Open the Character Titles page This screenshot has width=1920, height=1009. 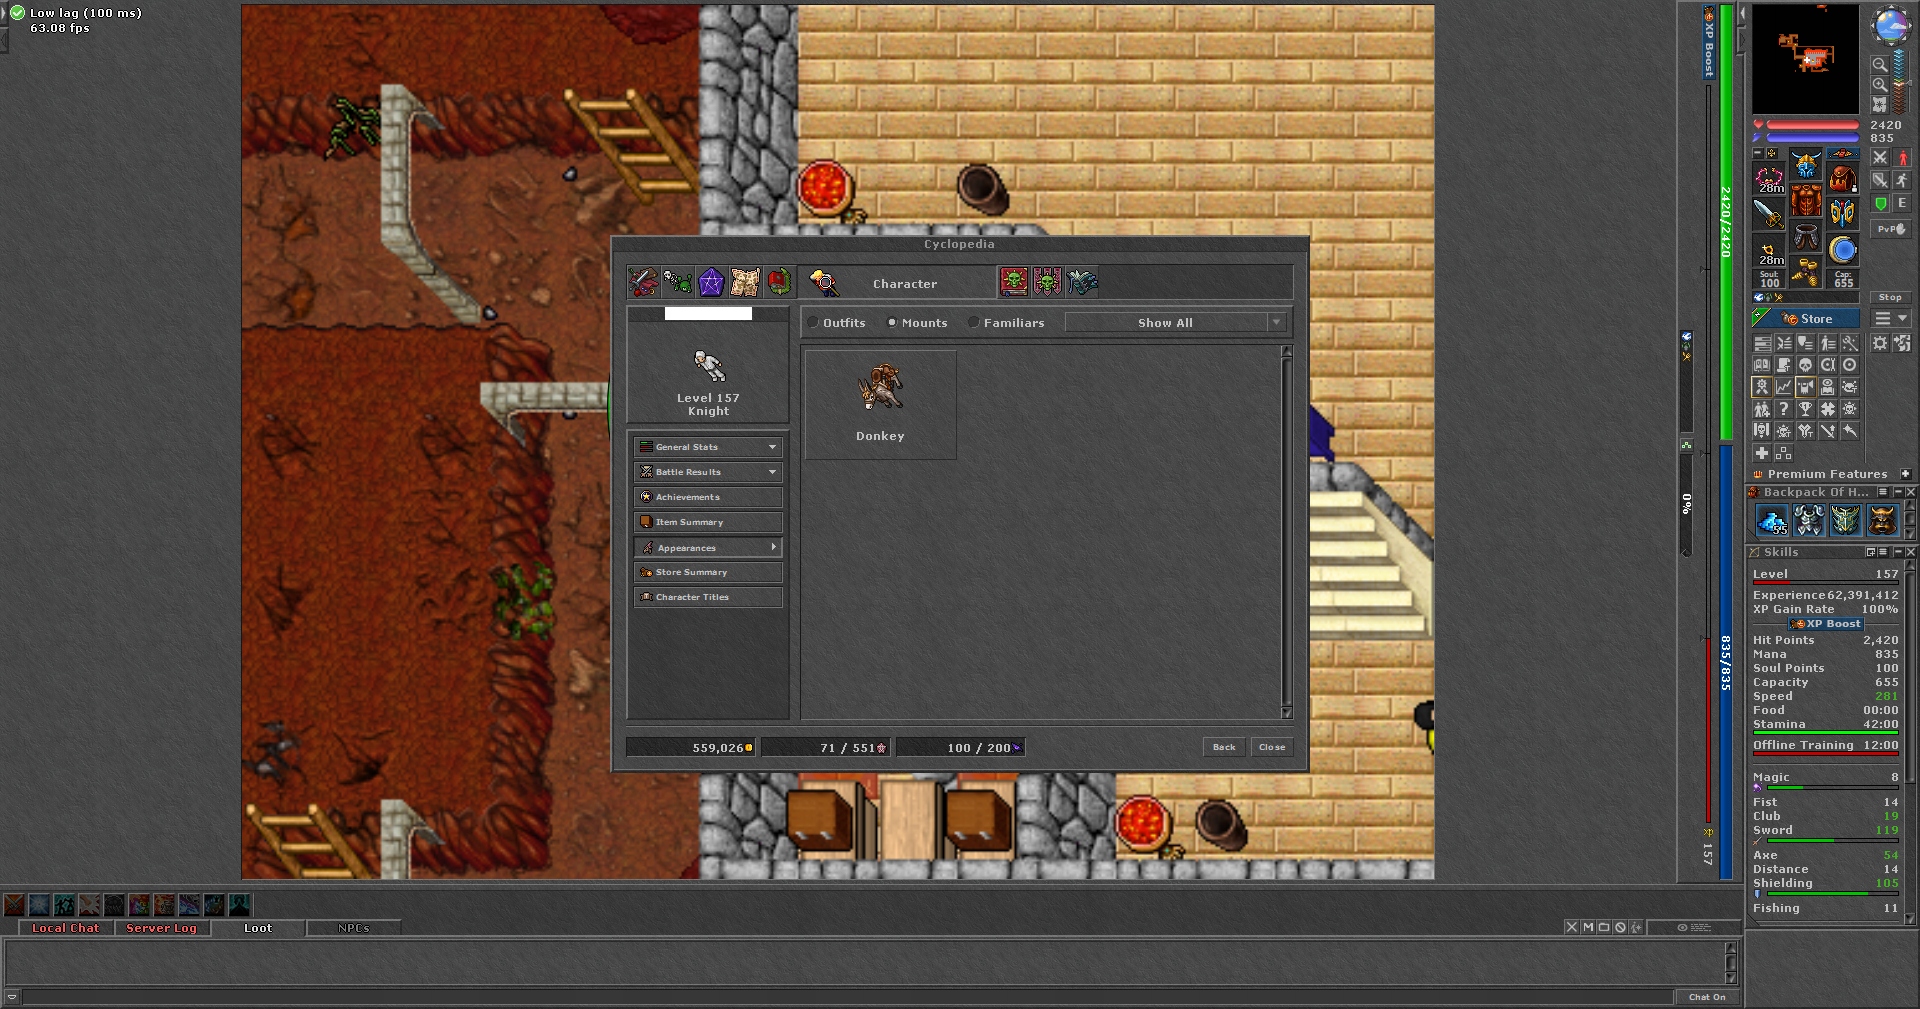(708, 597)
